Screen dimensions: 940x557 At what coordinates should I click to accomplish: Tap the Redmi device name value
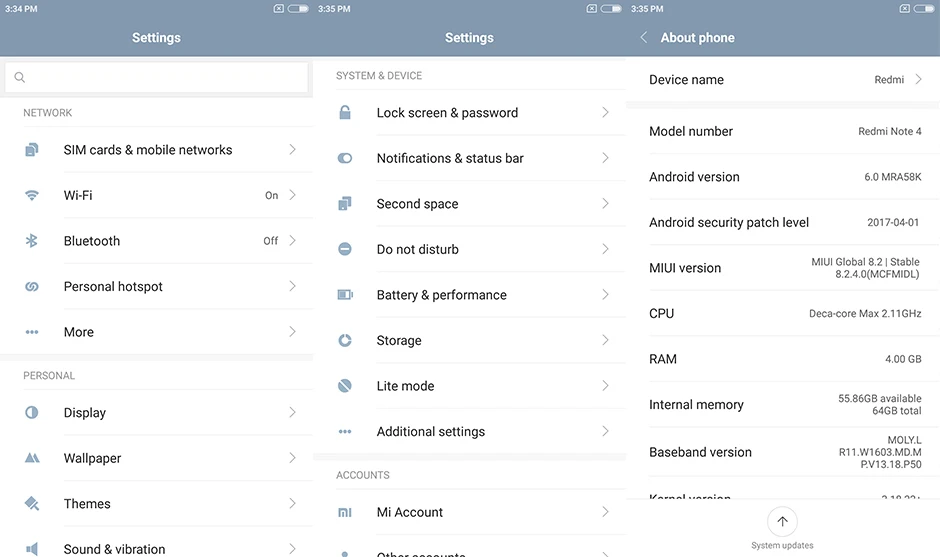(889, 80)
